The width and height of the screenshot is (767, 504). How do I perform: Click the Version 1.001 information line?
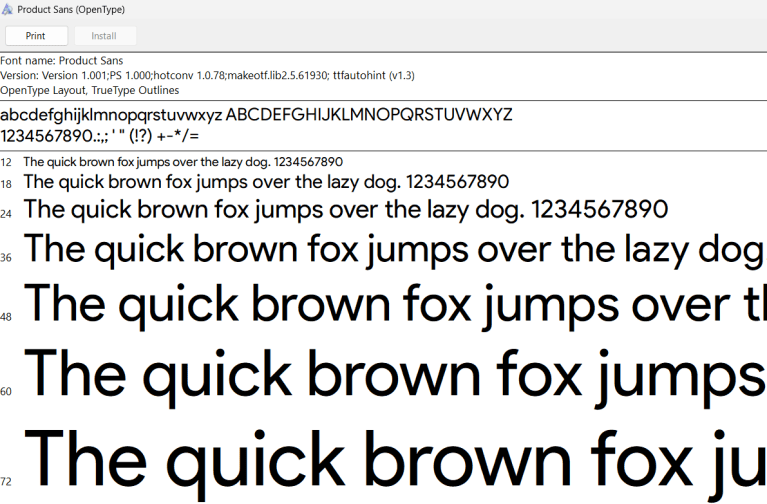click(207, 75)
